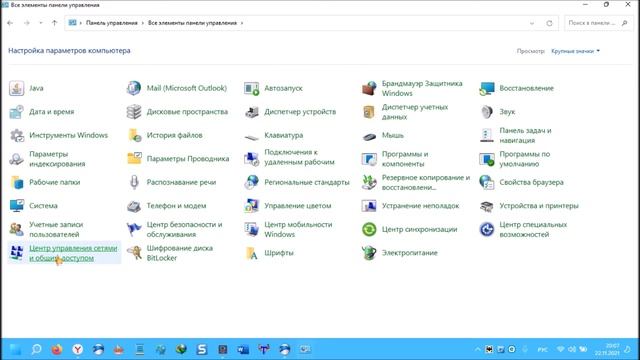Open Параметры индексирования icon
The width and height of the screenshot is (640, 360).
[x=17, y=159]
